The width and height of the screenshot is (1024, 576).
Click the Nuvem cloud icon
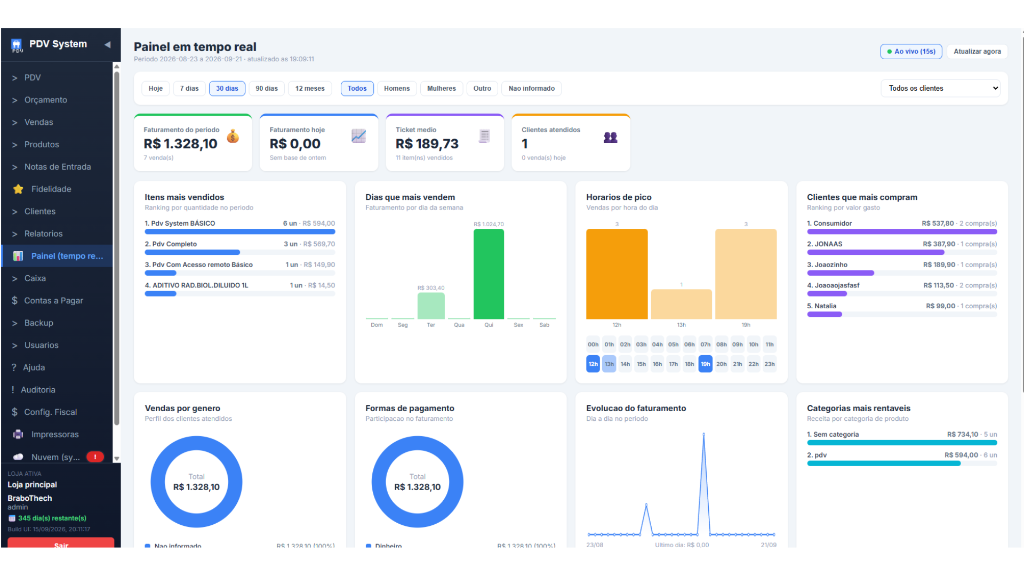(x=18, y=457)
